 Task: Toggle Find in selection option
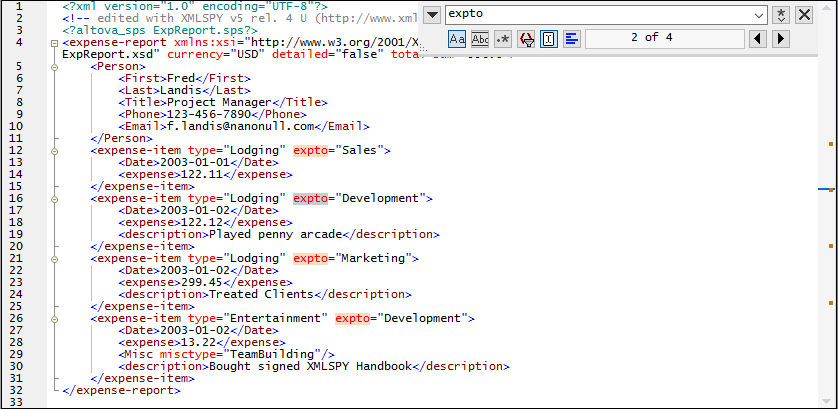click(x=549, y=38)
